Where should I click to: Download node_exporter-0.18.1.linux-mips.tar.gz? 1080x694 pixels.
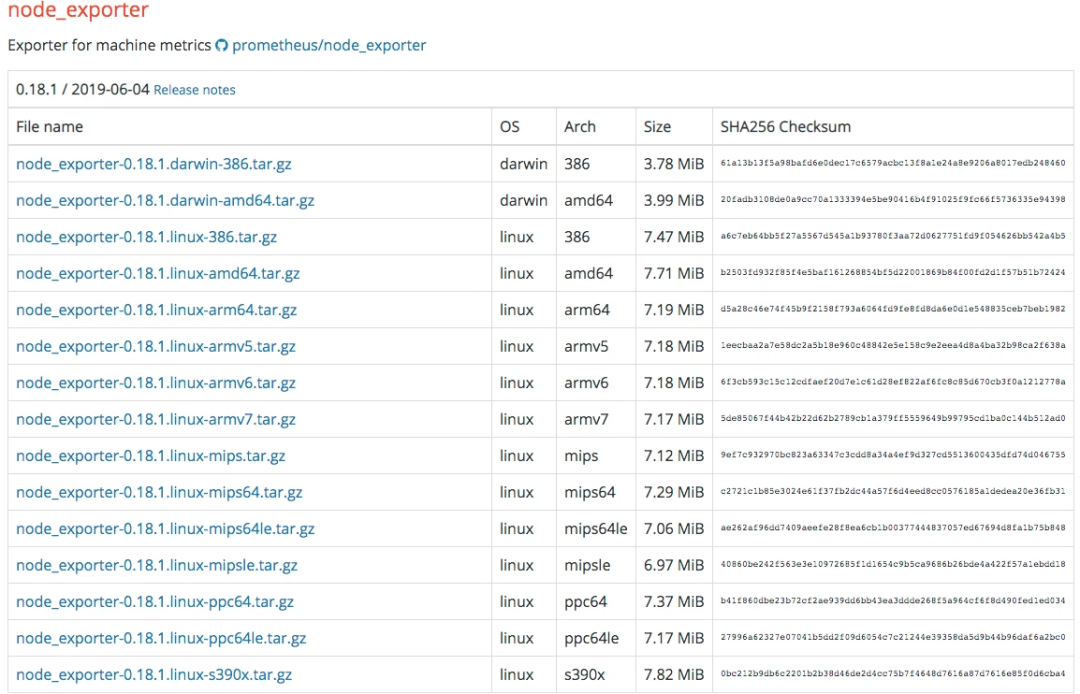(151, 456)
